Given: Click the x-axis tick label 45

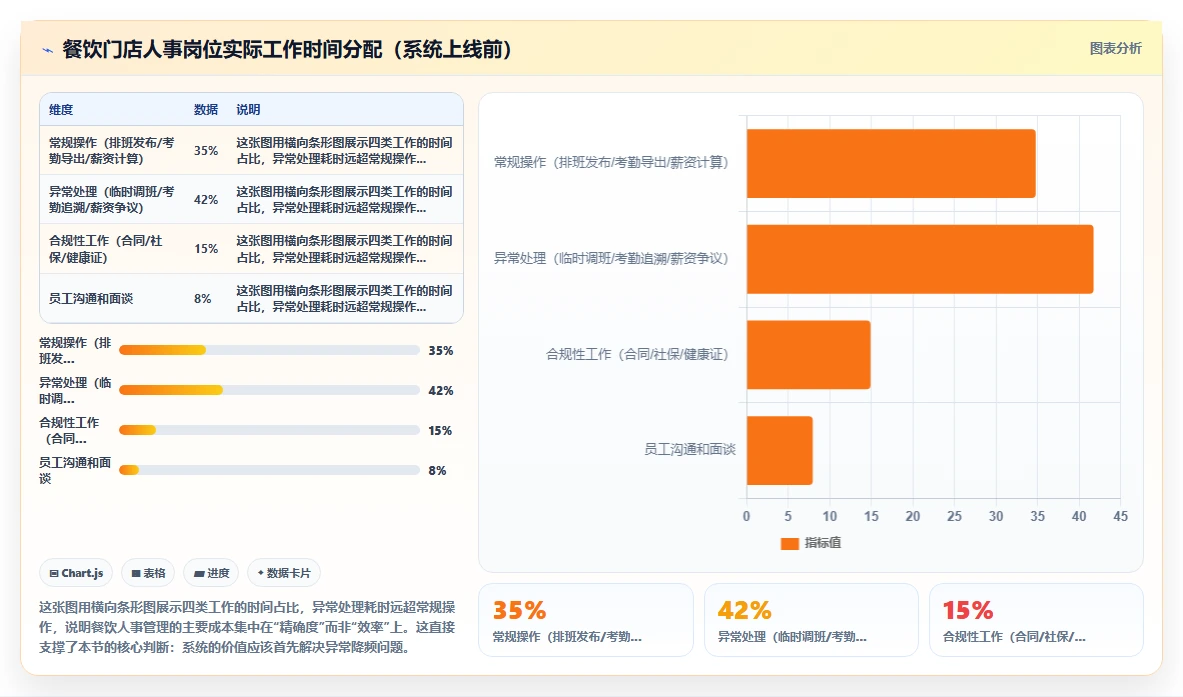Looking at the screenshot, I should pos(1120,517).
